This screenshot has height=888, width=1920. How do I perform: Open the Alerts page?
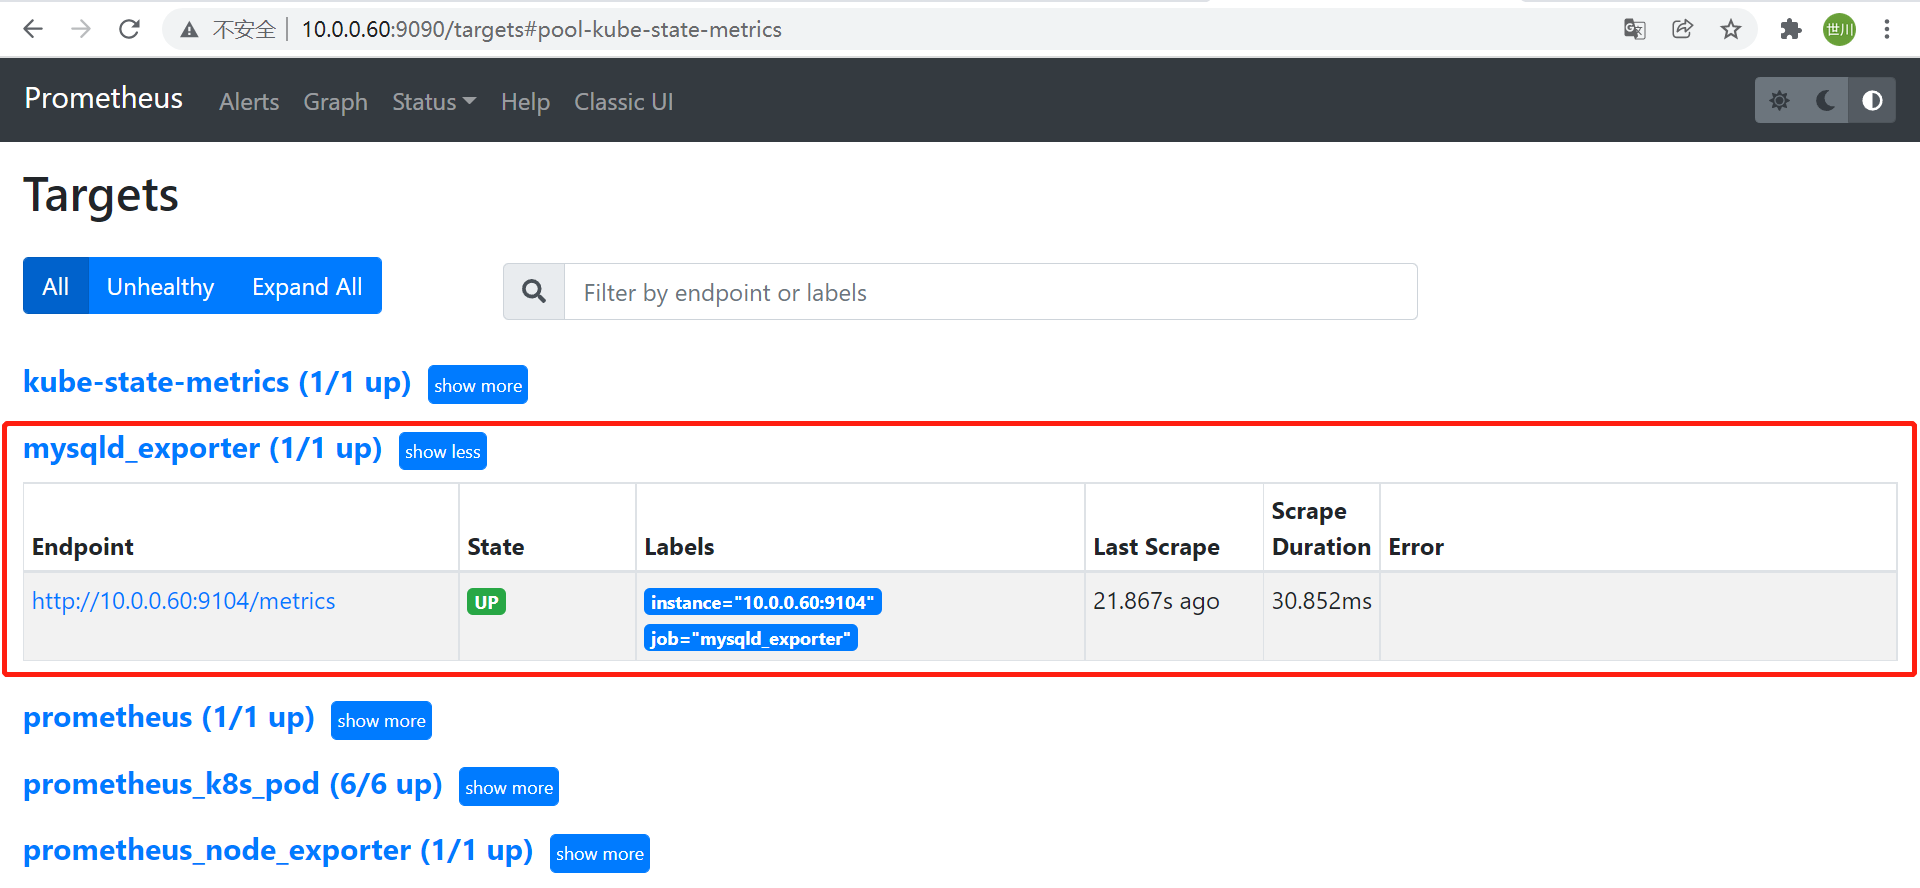(x=249, y=102)
